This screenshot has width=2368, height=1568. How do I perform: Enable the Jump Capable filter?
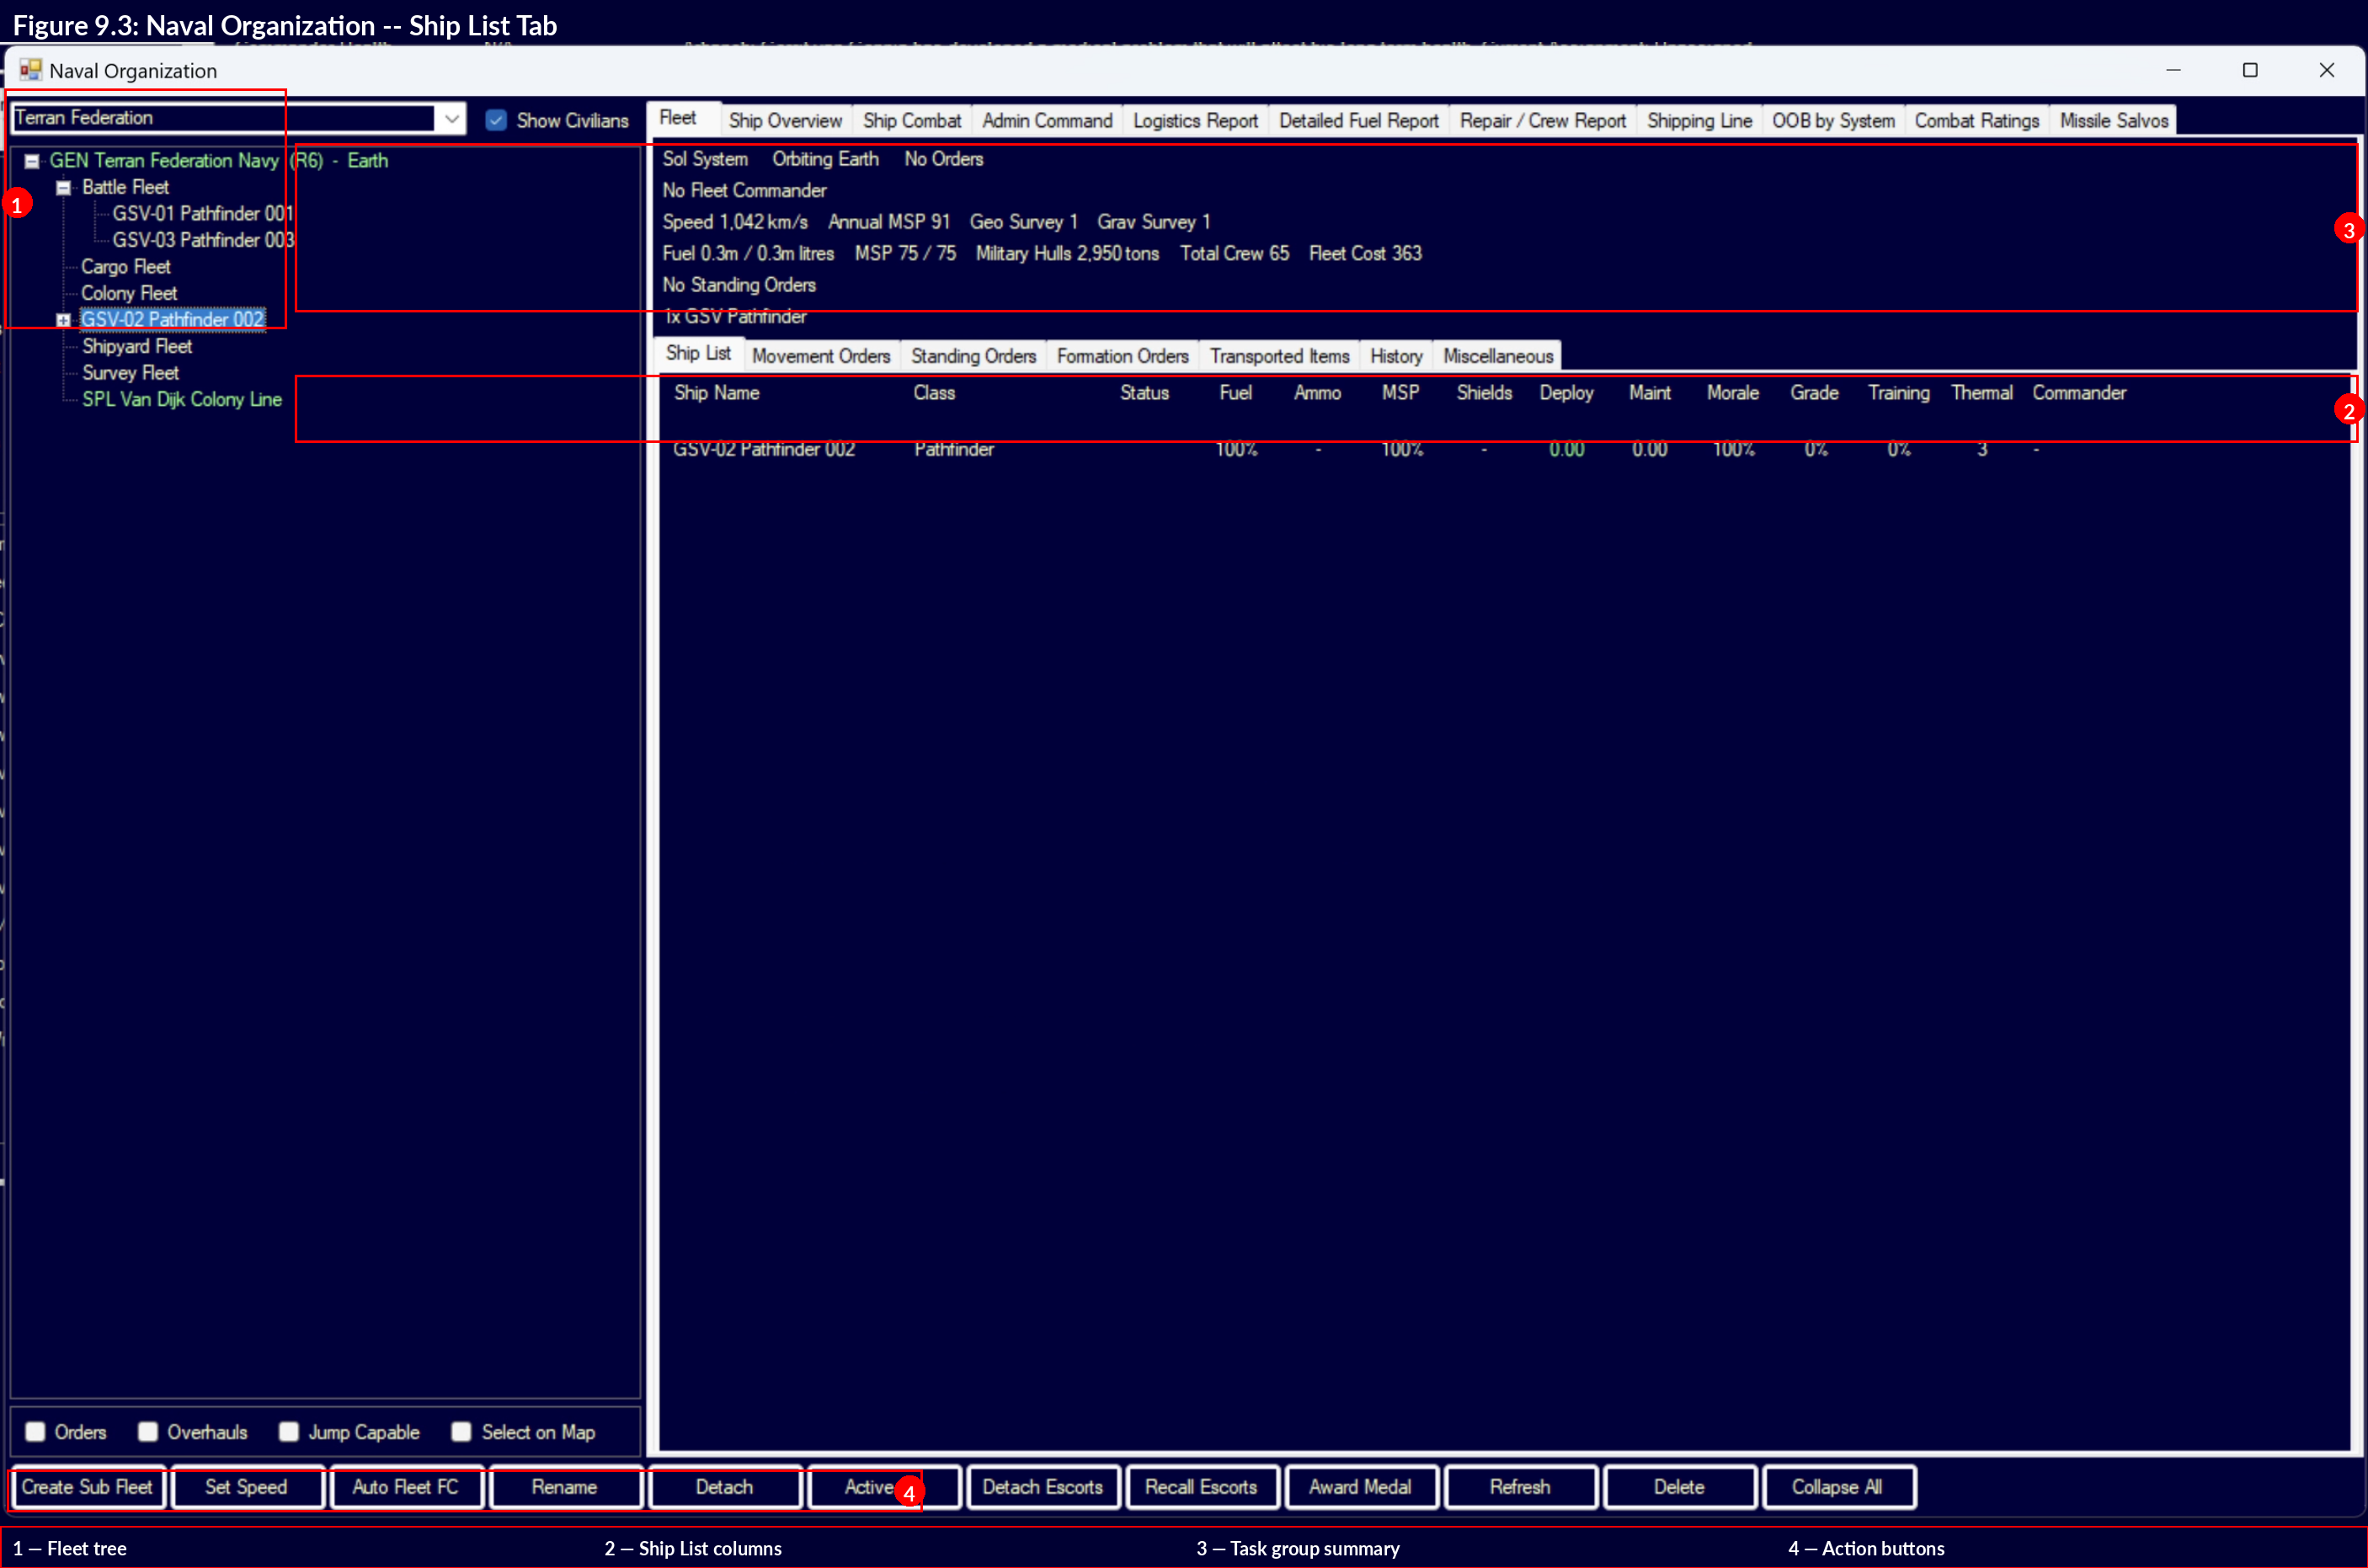tap(289, 1431)
